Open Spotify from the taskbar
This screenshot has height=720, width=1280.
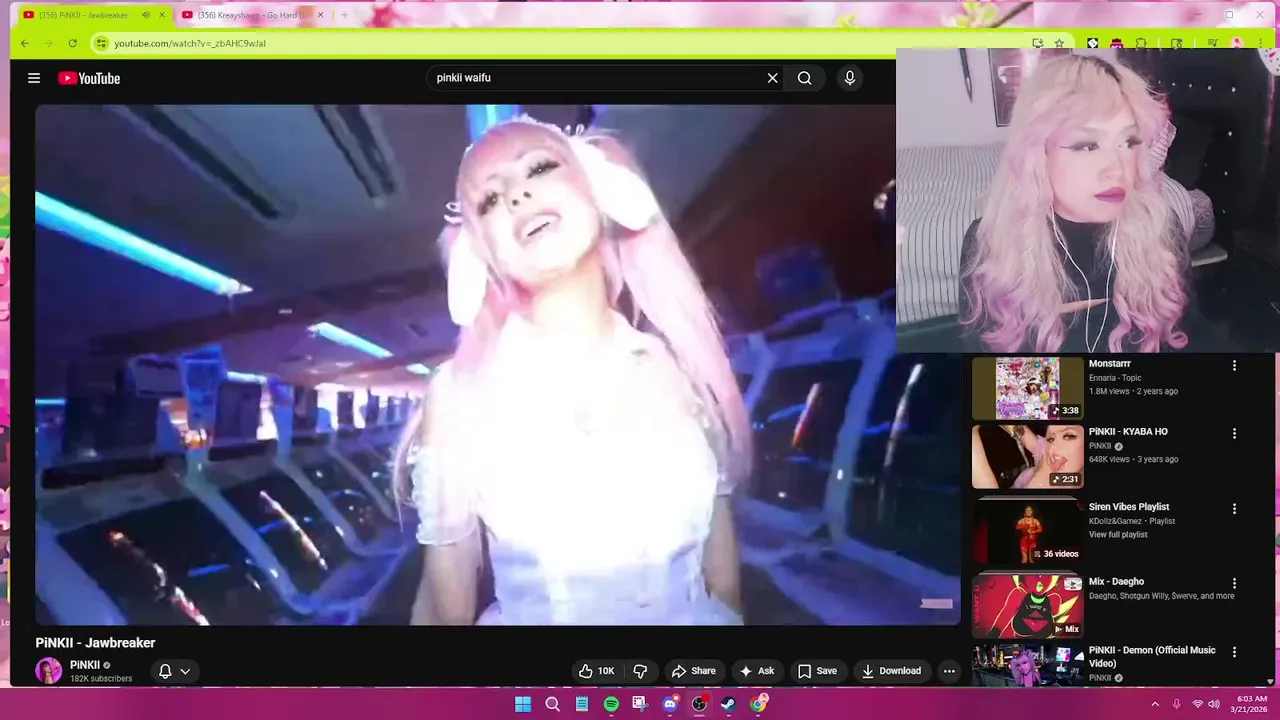point(611,704)
